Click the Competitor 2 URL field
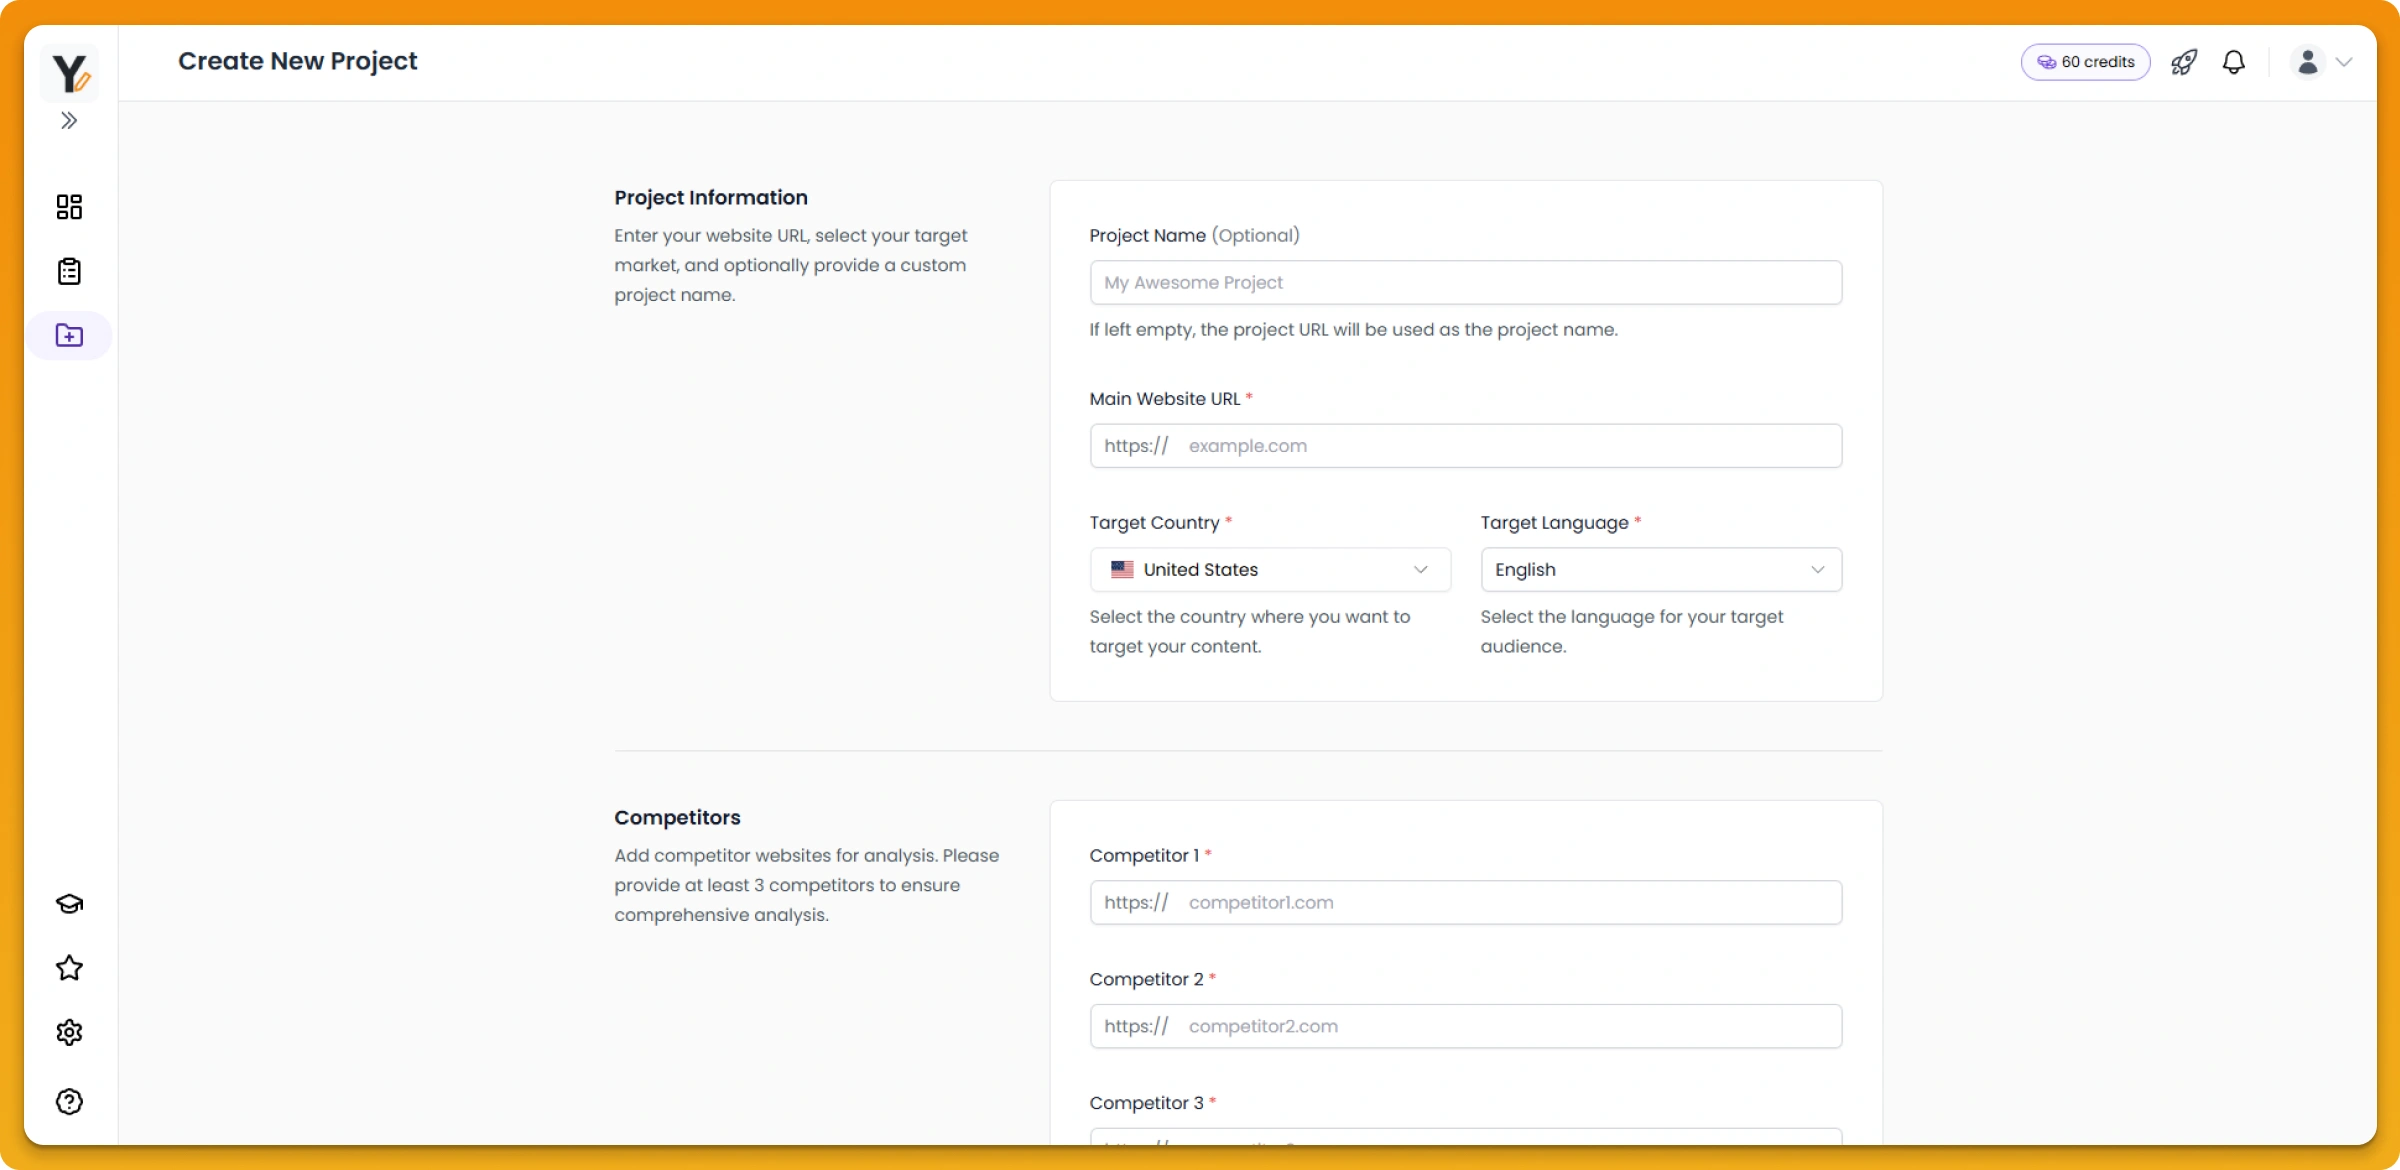 point(1510,1027)
